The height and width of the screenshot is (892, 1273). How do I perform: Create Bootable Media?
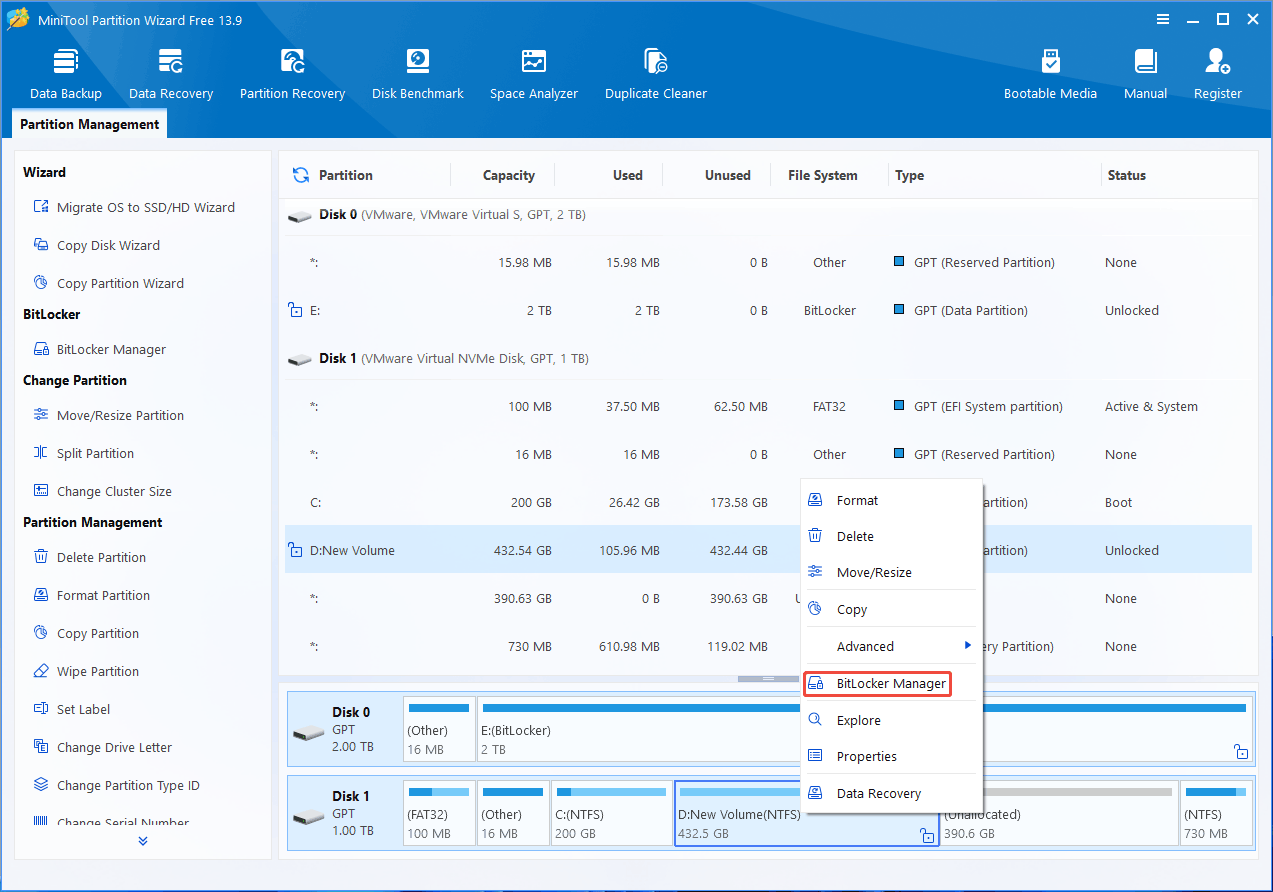point(1050,73)
